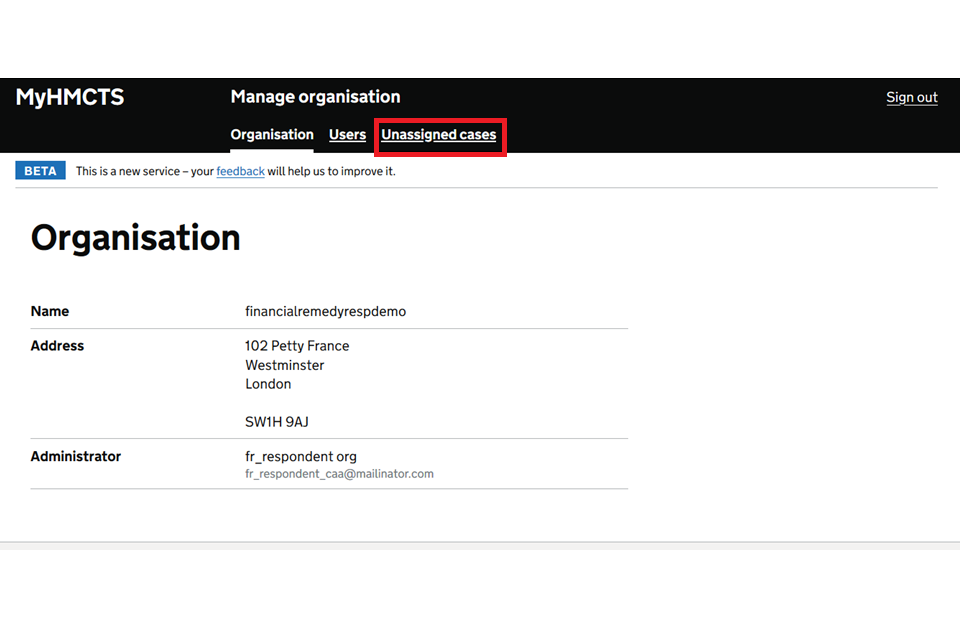Select the organisation name financialremedyrespdemo
The image size is (960, 640).
(x=325, y=311)
